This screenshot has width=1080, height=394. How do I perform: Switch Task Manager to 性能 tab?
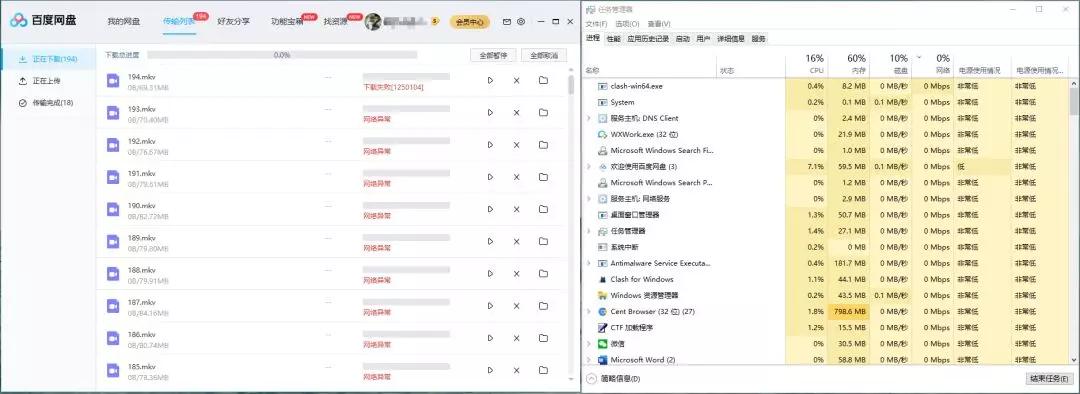pyautogui.click(x=614, y=39)
